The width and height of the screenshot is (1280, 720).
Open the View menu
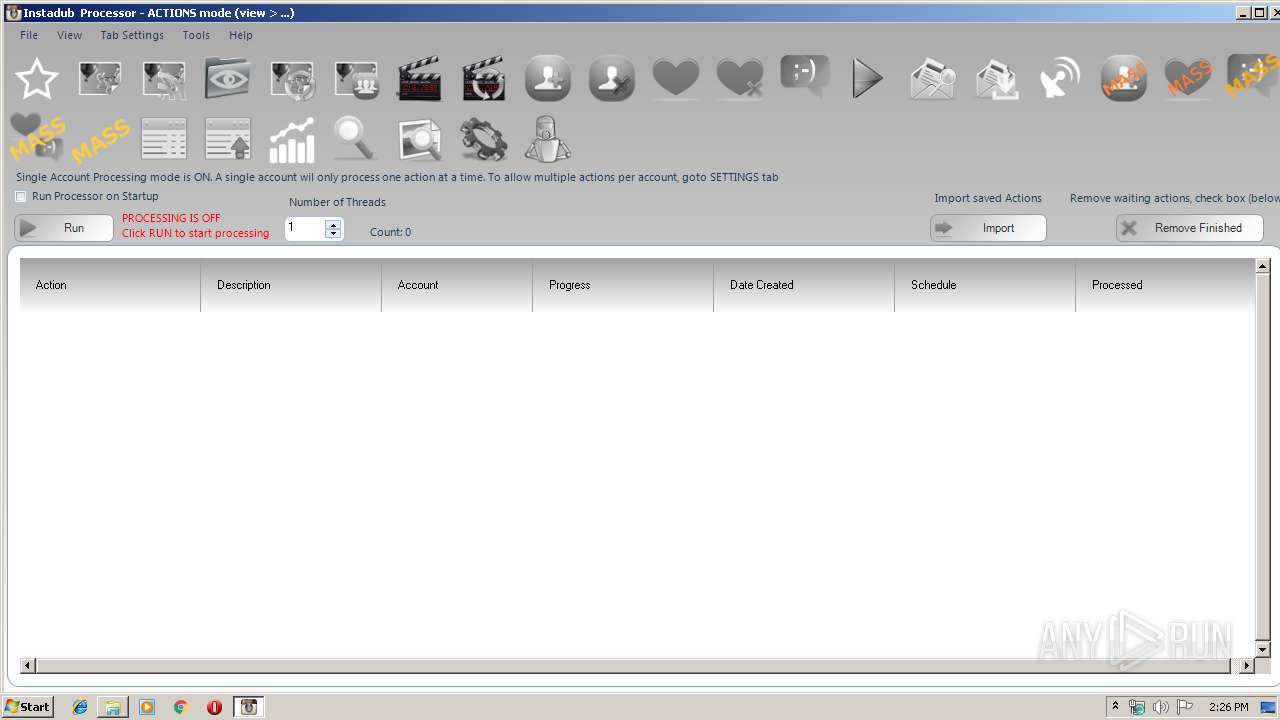tap(70, 35)
